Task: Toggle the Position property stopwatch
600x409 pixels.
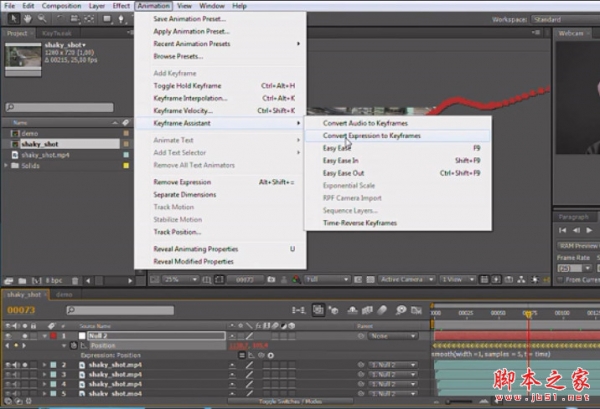Action: [74, 346]
